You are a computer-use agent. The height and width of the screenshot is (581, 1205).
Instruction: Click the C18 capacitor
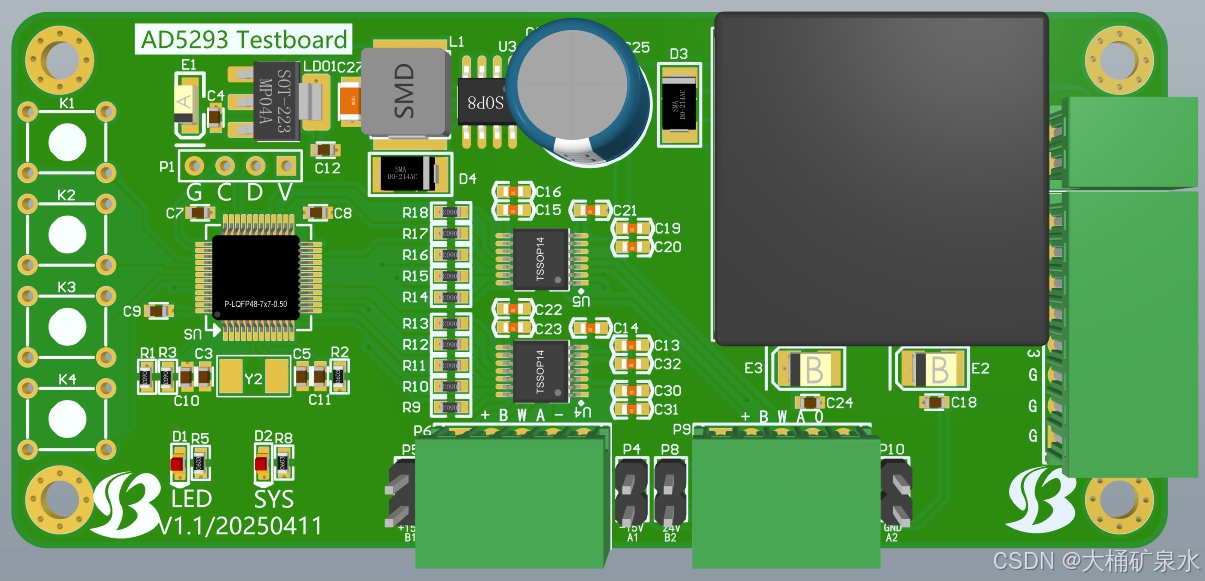point(933,402)
